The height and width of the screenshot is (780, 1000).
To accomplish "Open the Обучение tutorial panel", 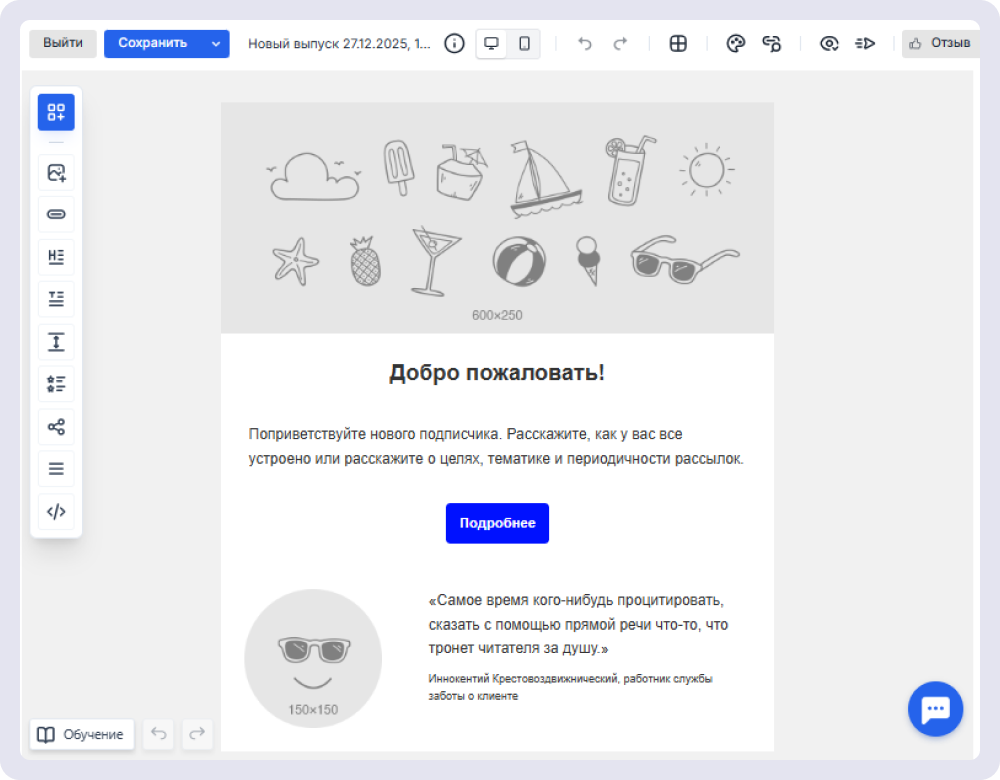I will click(x=82, y=734).
